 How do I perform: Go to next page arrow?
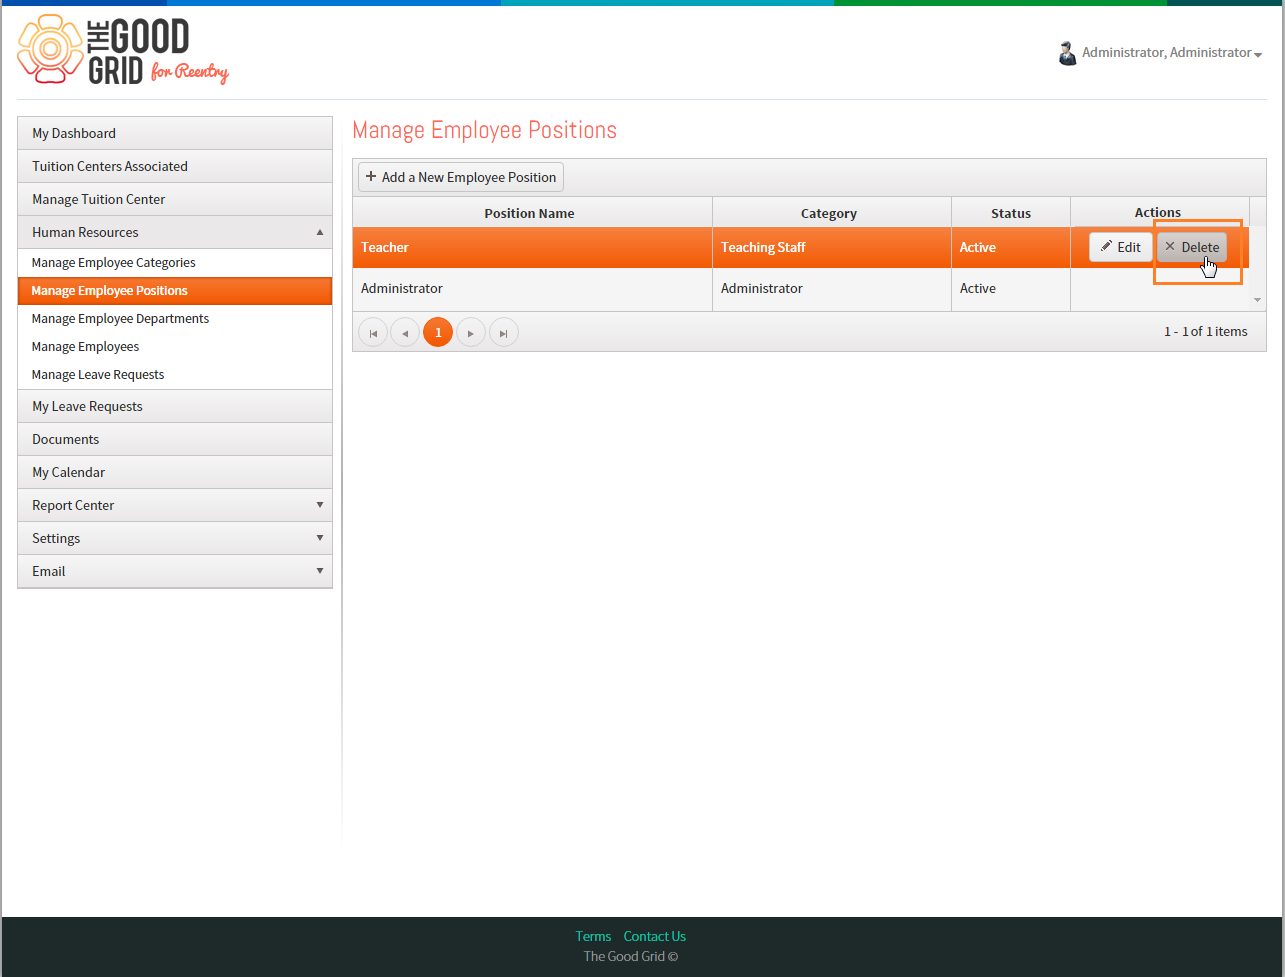[x=471, y=332]
